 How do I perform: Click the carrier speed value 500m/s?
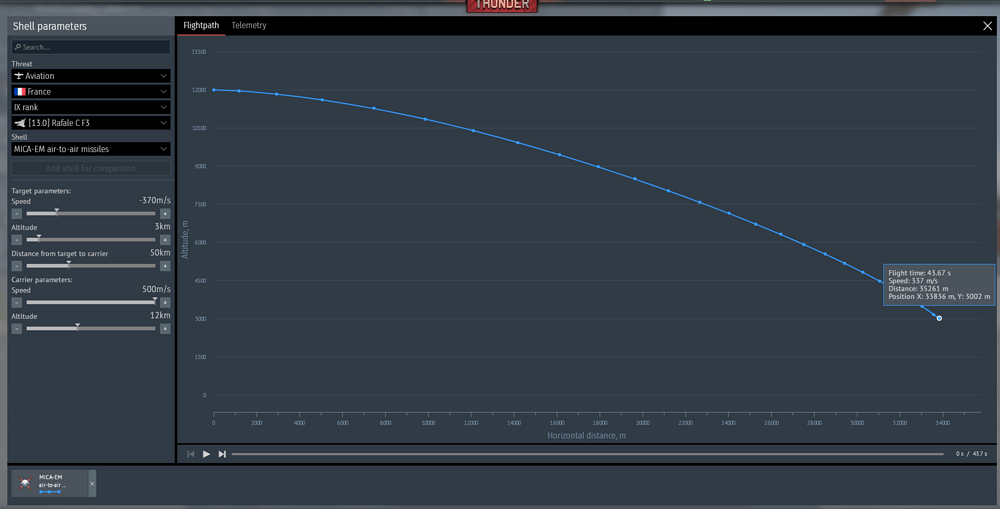[156, 289]
